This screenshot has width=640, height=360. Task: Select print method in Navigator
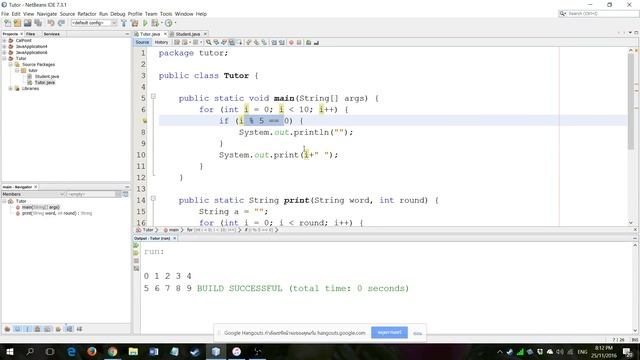[57, 213]
